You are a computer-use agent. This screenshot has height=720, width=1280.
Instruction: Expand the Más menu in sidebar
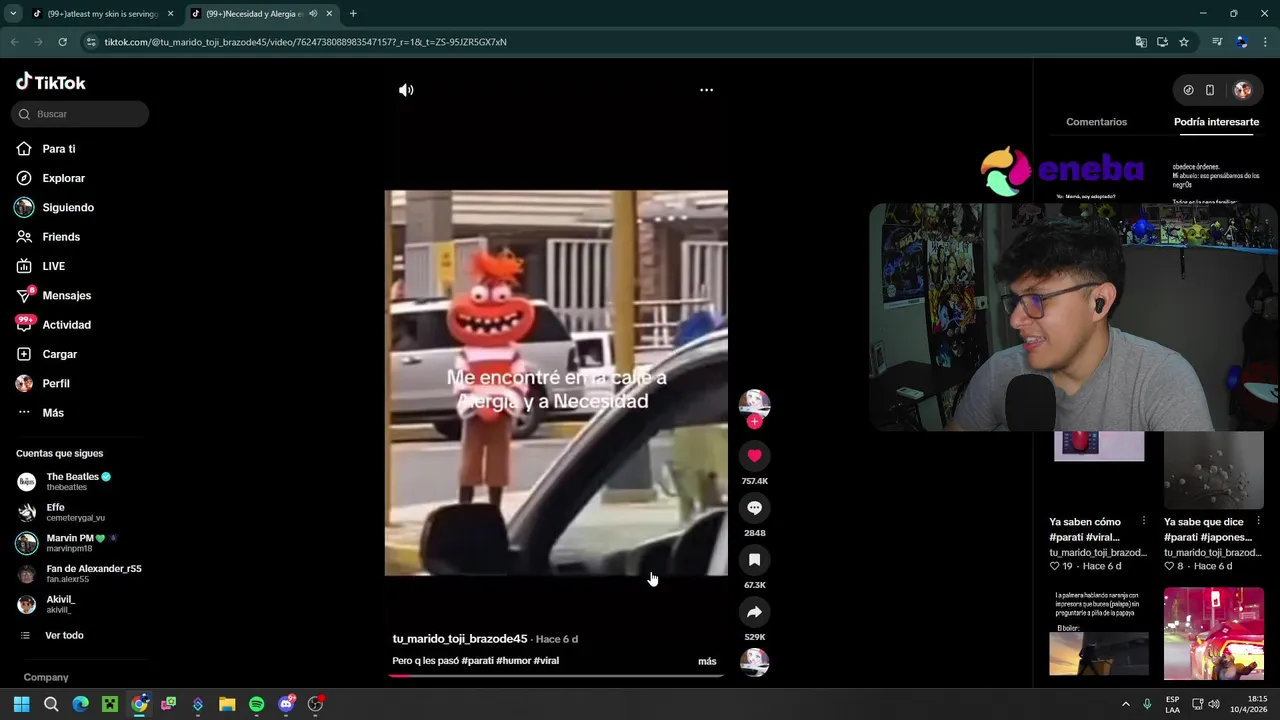point(52,413)
